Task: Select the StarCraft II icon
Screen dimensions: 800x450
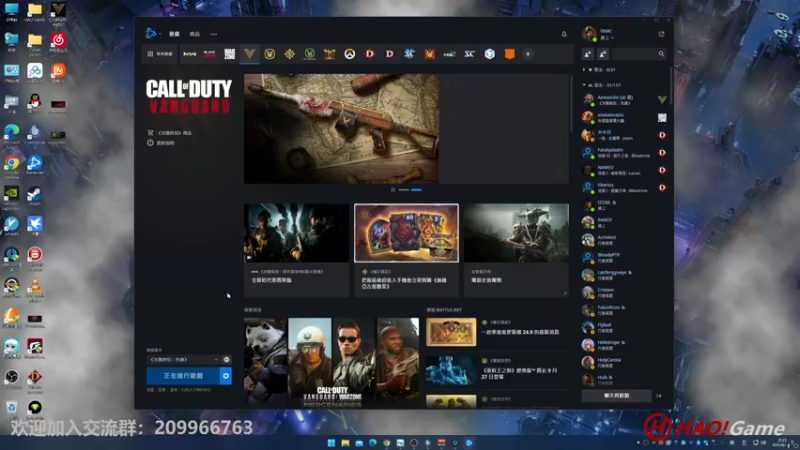Action: tap(409, 54)
